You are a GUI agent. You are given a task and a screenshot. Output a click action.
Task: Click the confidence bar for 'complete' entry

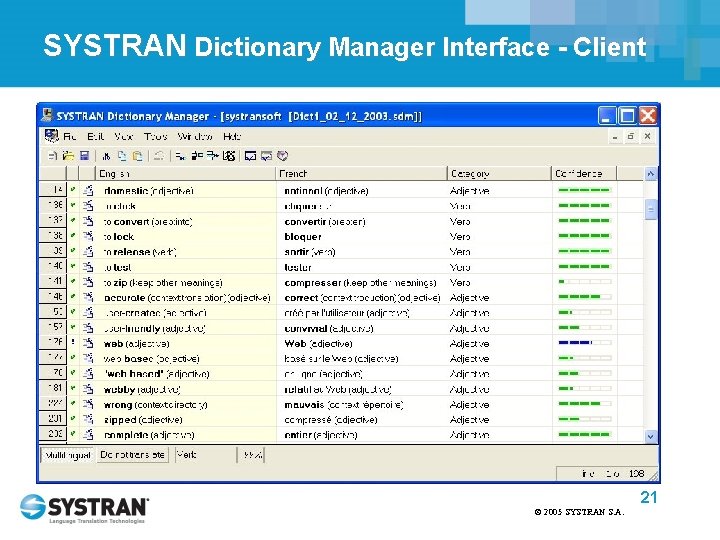click(583, 435)
